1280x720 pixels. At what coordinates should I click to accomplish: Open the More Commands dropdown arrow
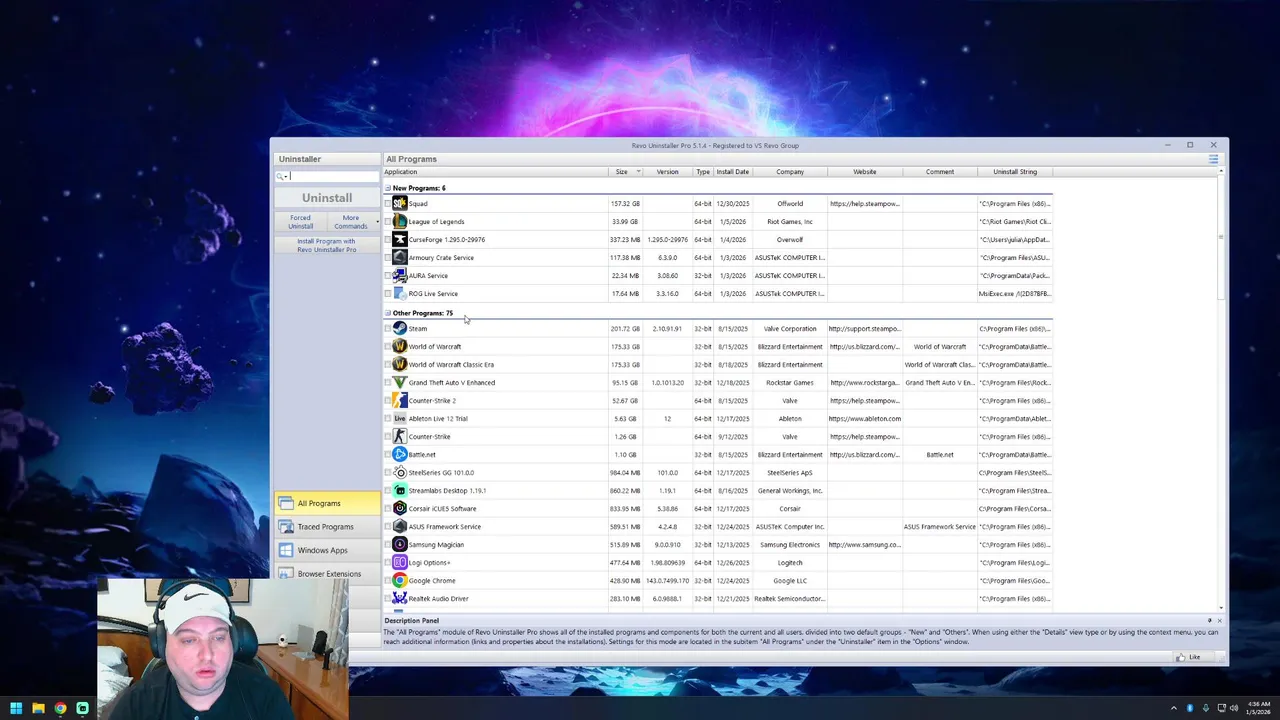(x=377, y=222)
